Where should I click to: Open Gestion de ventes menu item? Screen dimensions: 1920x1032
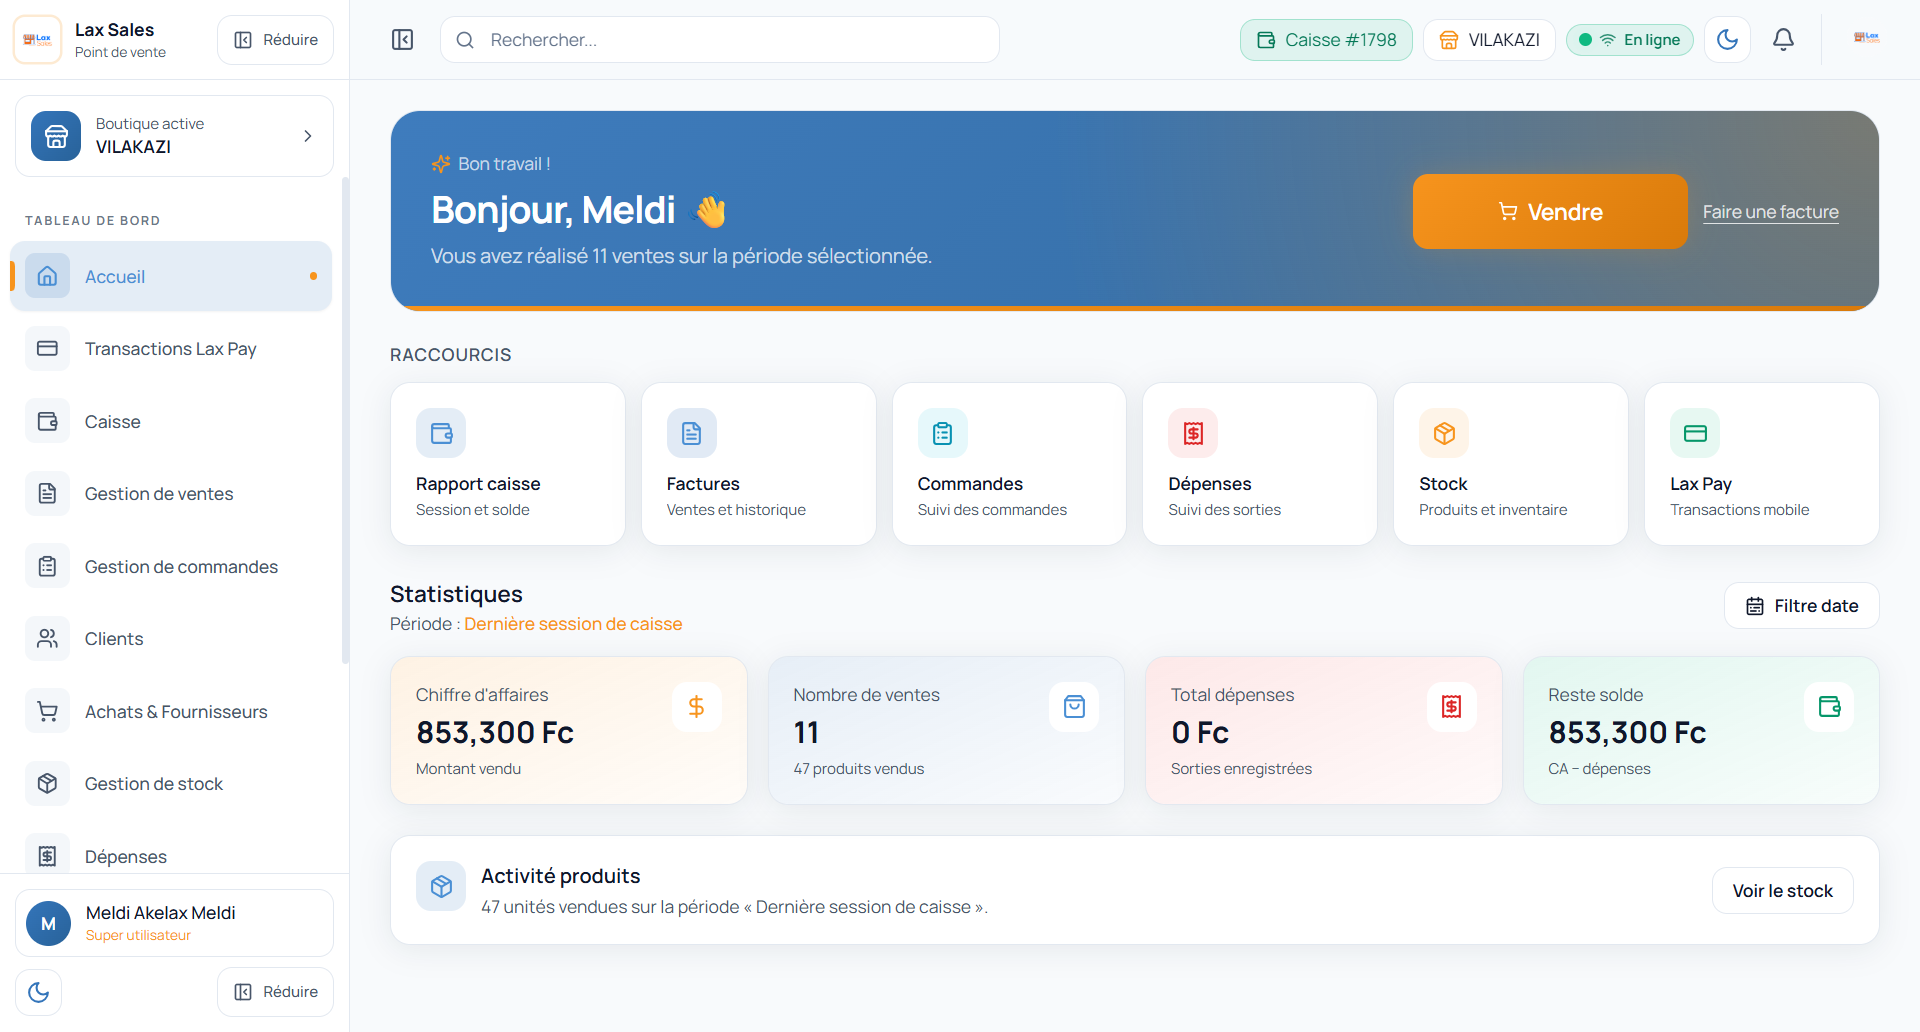coord(171,494)
